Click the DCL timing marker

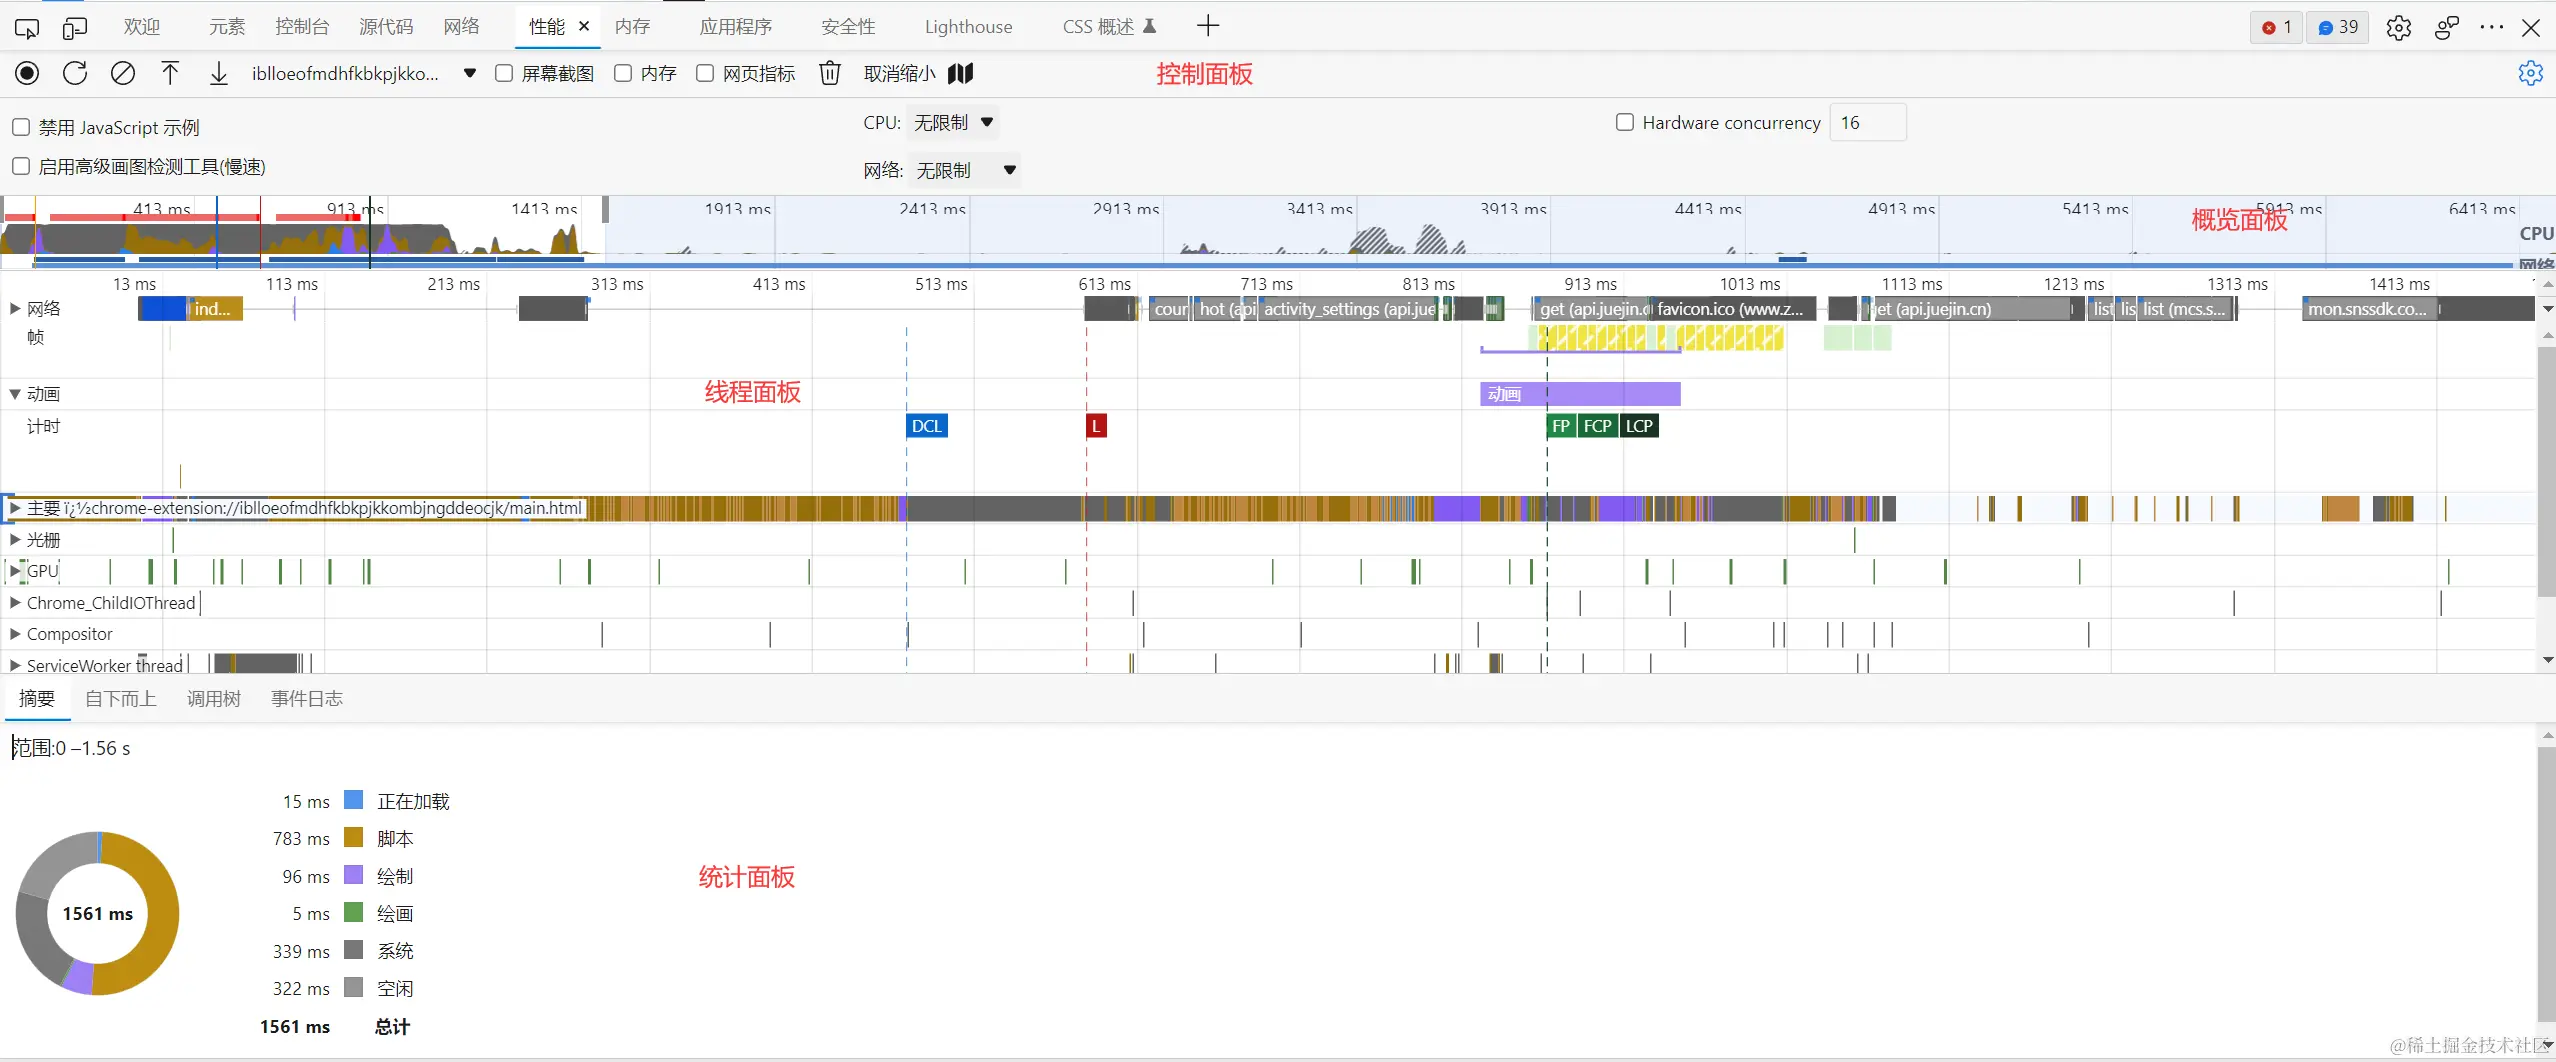(927, 426)
